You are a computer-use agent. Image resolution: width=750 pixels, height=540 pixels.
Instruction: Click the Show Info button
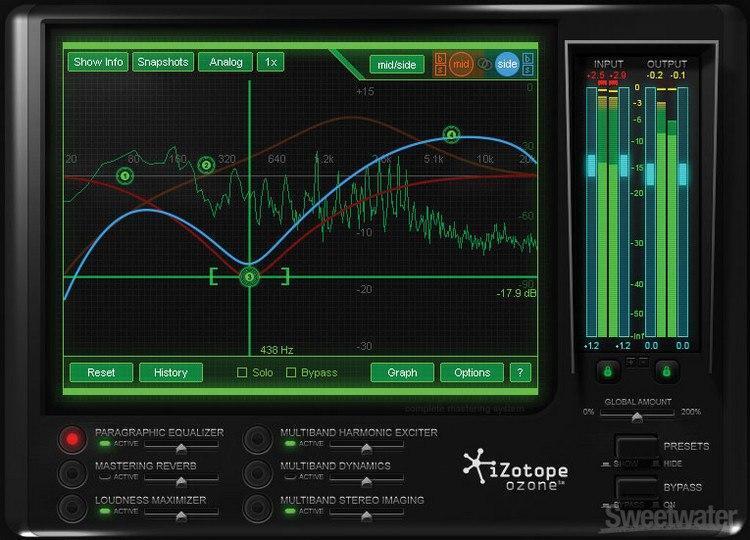98,62
